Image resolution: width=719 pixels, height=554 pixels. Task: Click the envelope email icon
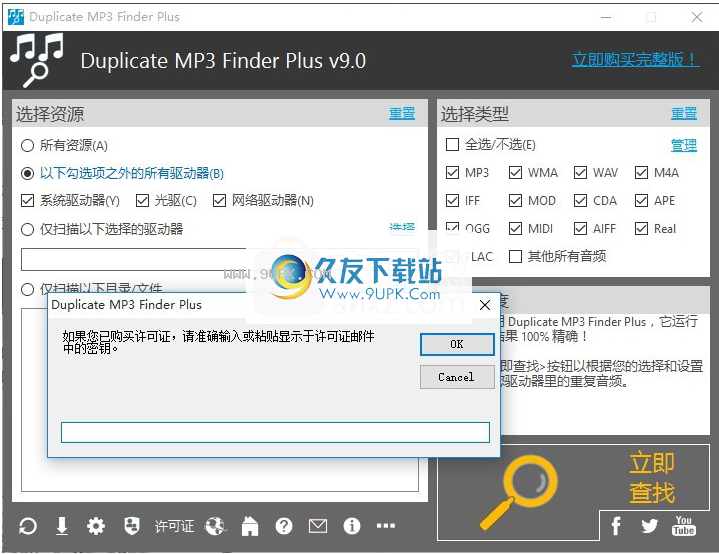tap(318, 526)
